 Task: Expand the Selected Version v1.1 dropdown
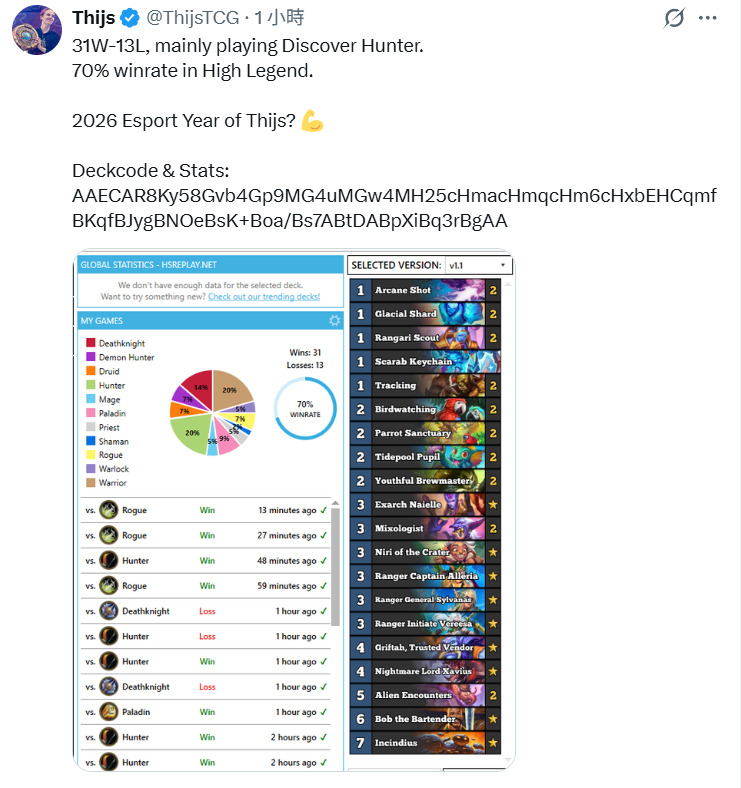(478, 265)
